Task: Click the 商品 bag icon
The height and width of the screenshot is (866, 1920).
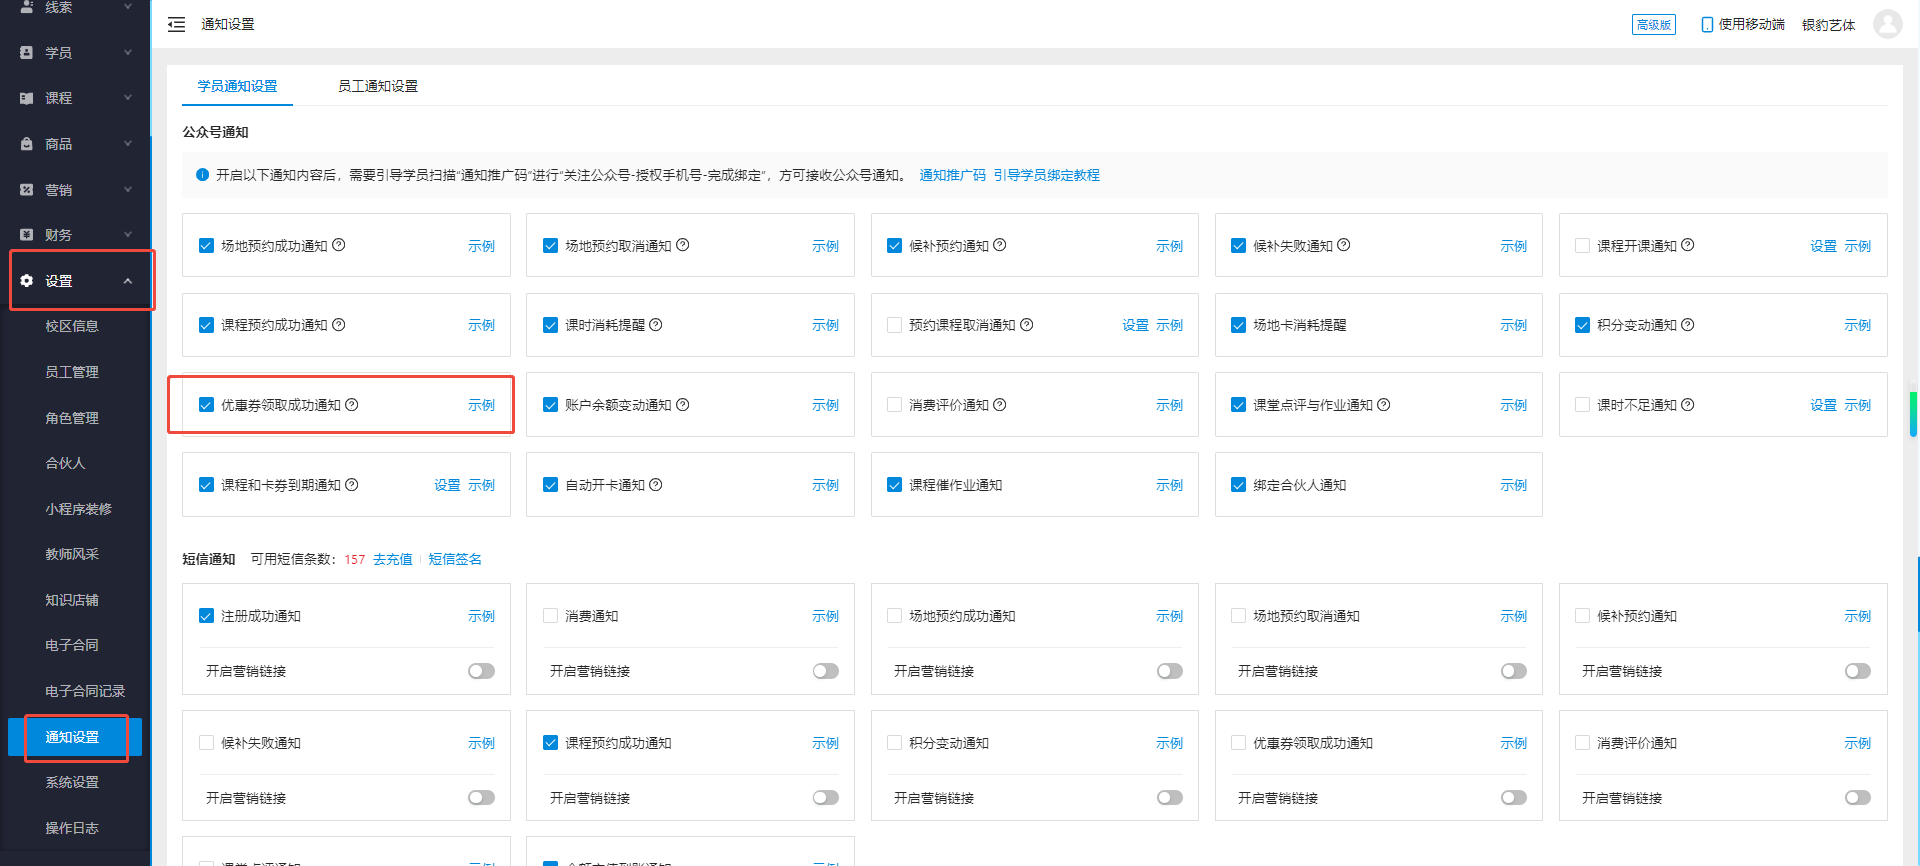Action: (27, 144)
